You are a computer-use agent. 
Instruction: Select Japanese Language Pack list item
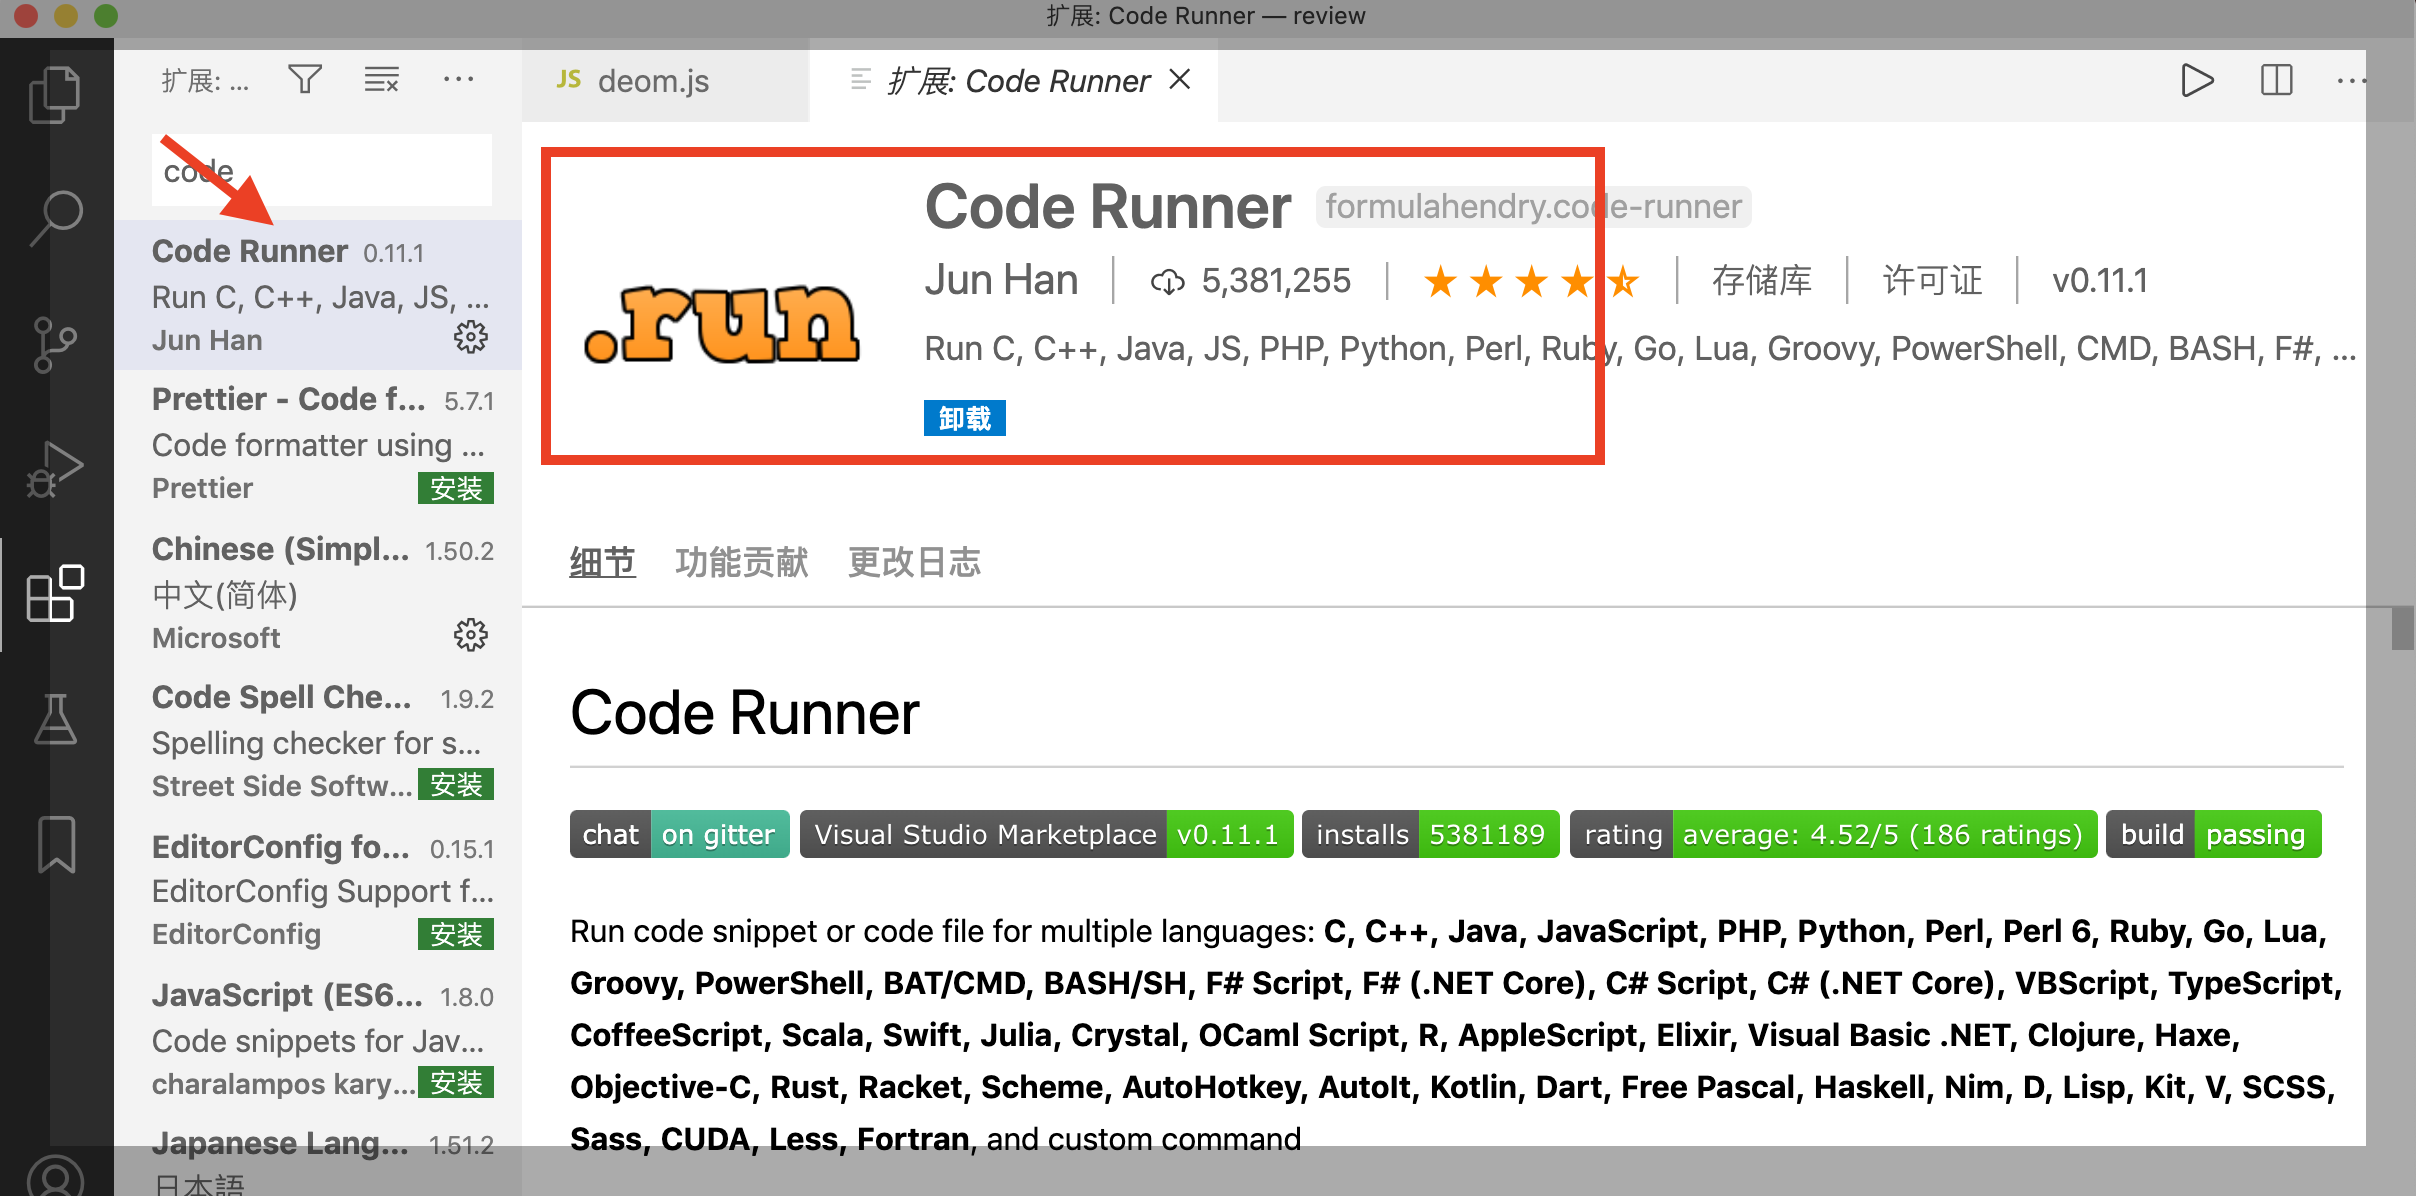(x=318, y=1155)
